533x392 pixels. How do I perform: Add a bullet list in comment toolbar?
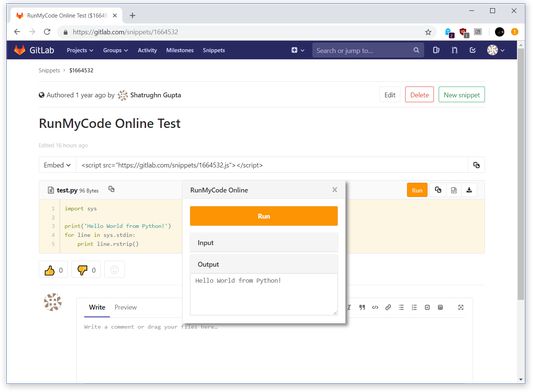pos(401,307)
